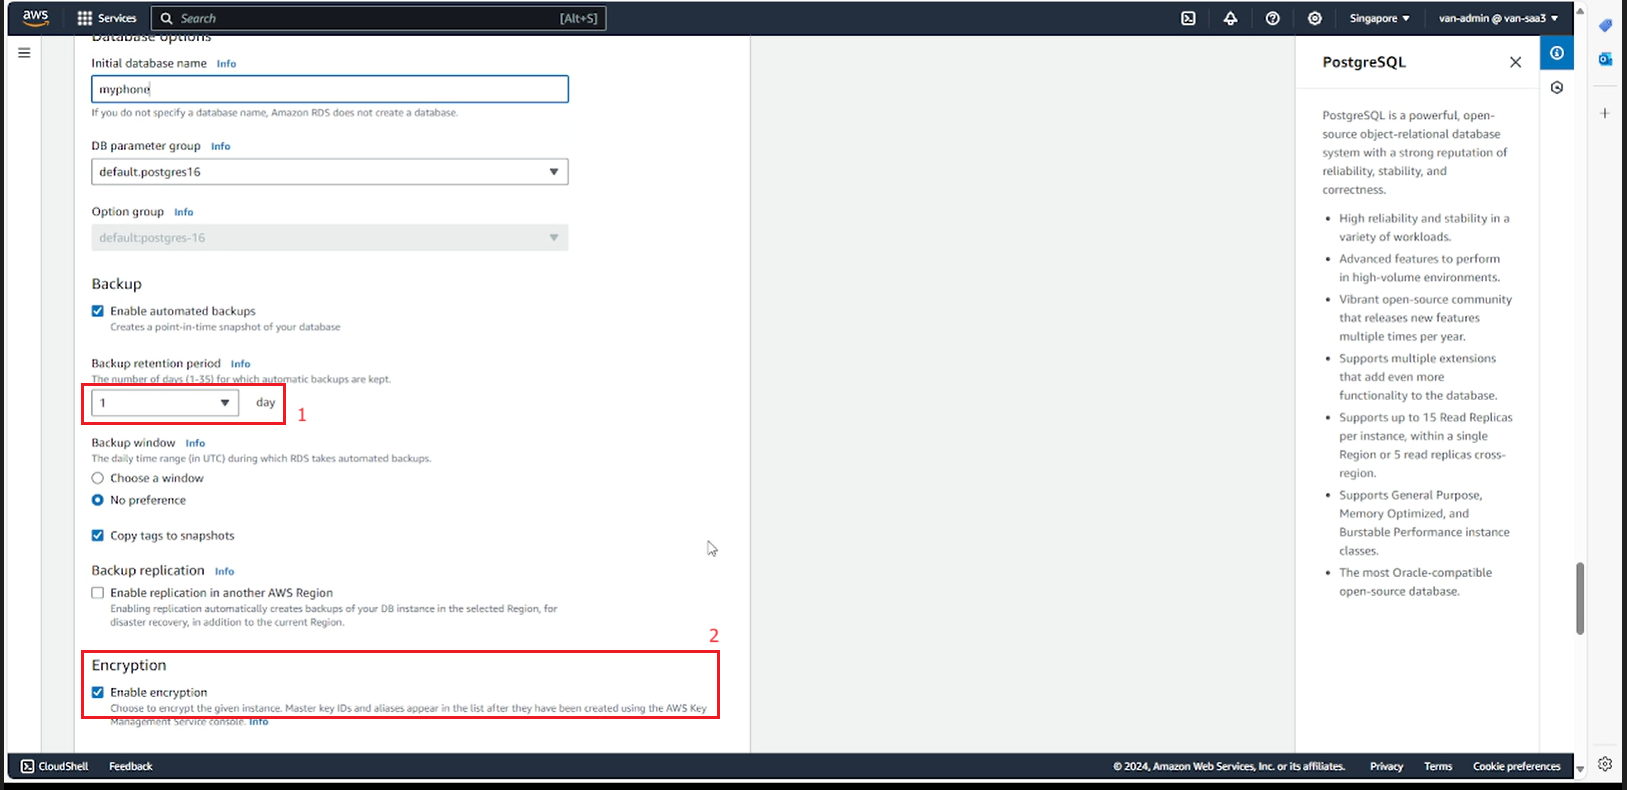Click the AWS search box
This screenshot has width=1627, height=790.
pyautogui.click(x=378, y=18)
